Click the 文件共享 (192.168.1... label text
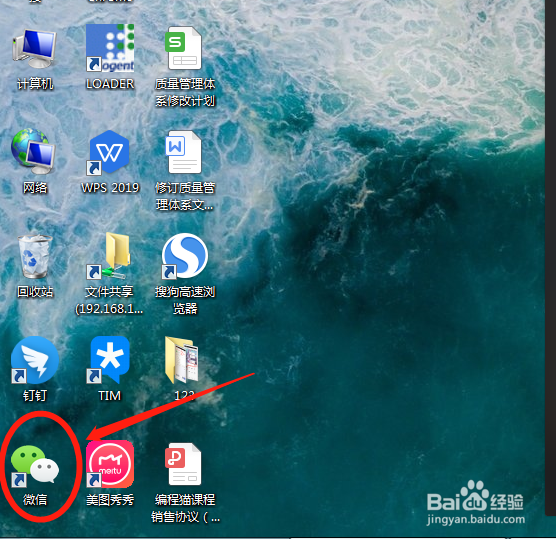 109,300
